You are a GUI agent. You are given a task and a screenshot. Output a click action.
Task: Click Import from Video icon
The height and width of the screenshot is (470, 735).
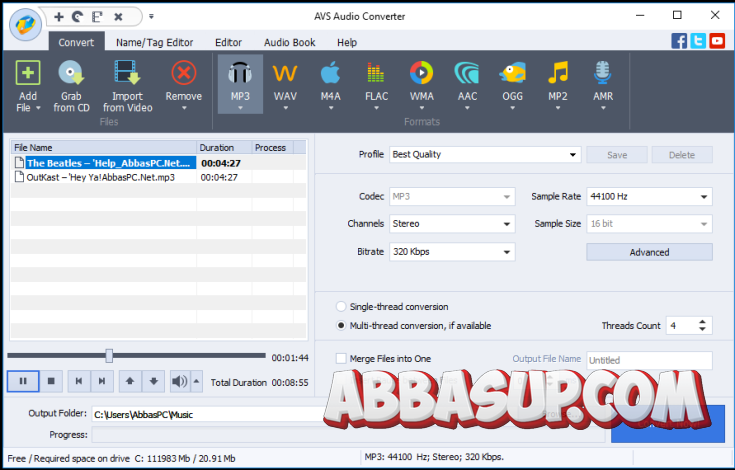[x=127, y=73]
